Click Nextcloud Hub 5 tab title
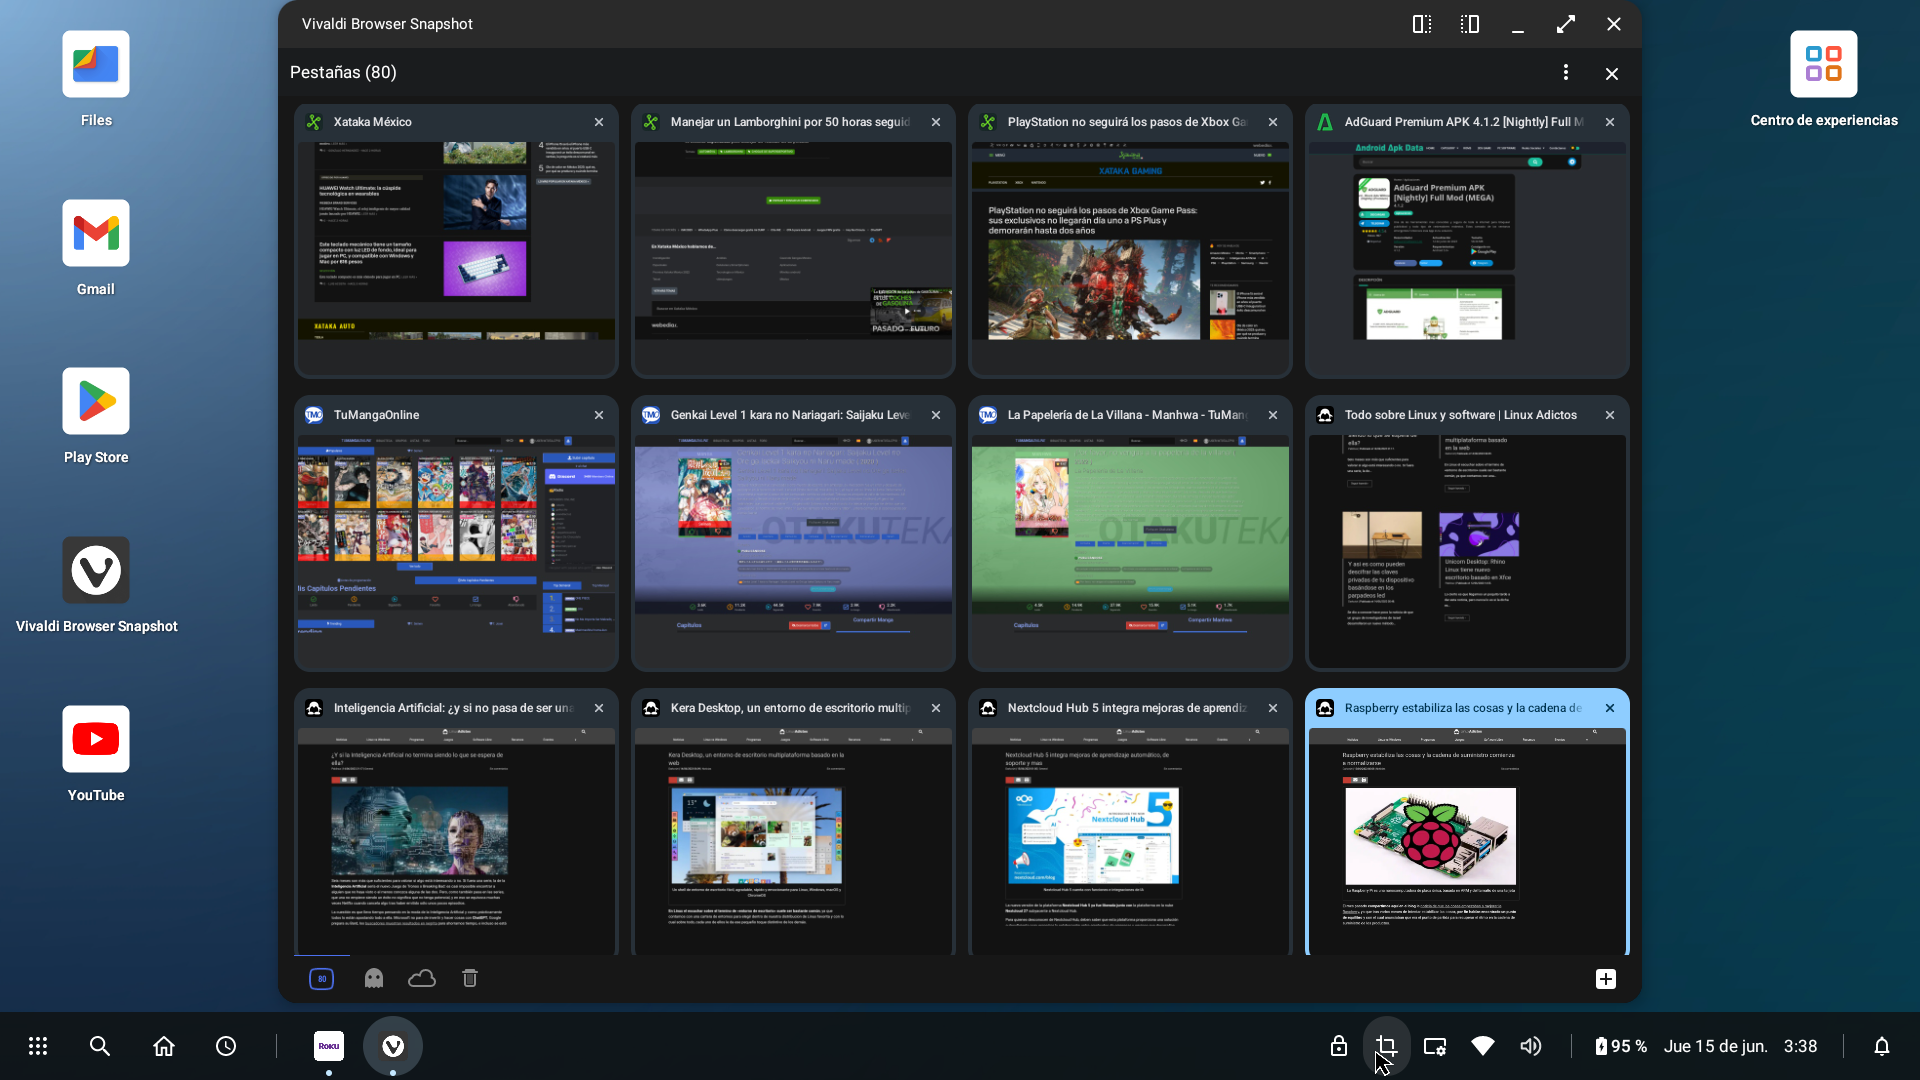The image size is (1920, 1080). coord(1127,708)
